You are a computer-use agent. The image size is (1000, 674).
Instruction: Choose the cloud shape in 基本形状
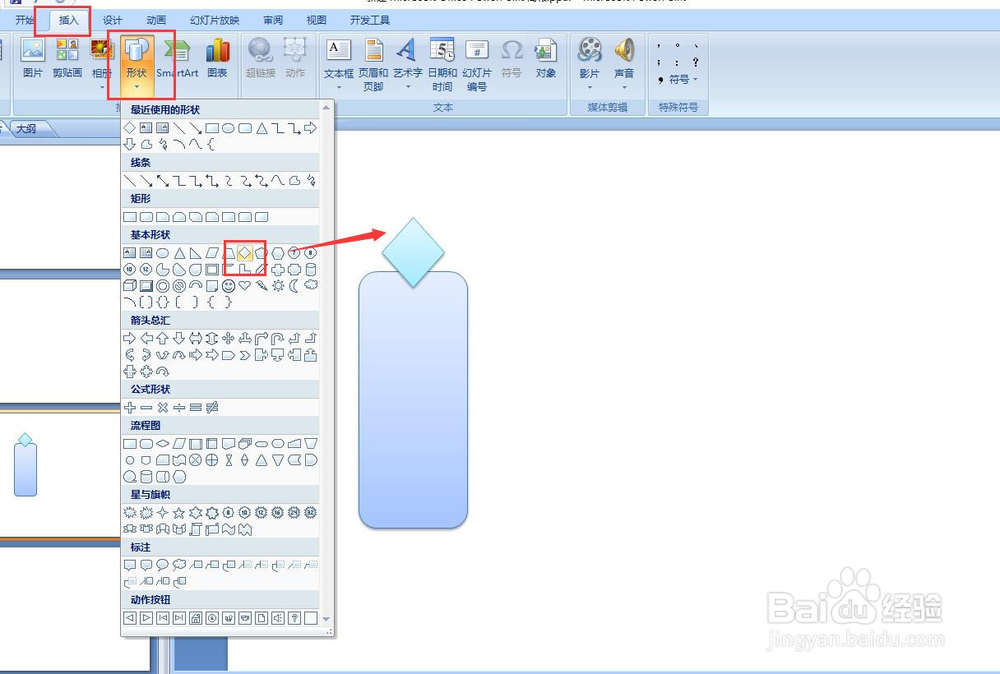pyautogui.click(x=311, y=285)
